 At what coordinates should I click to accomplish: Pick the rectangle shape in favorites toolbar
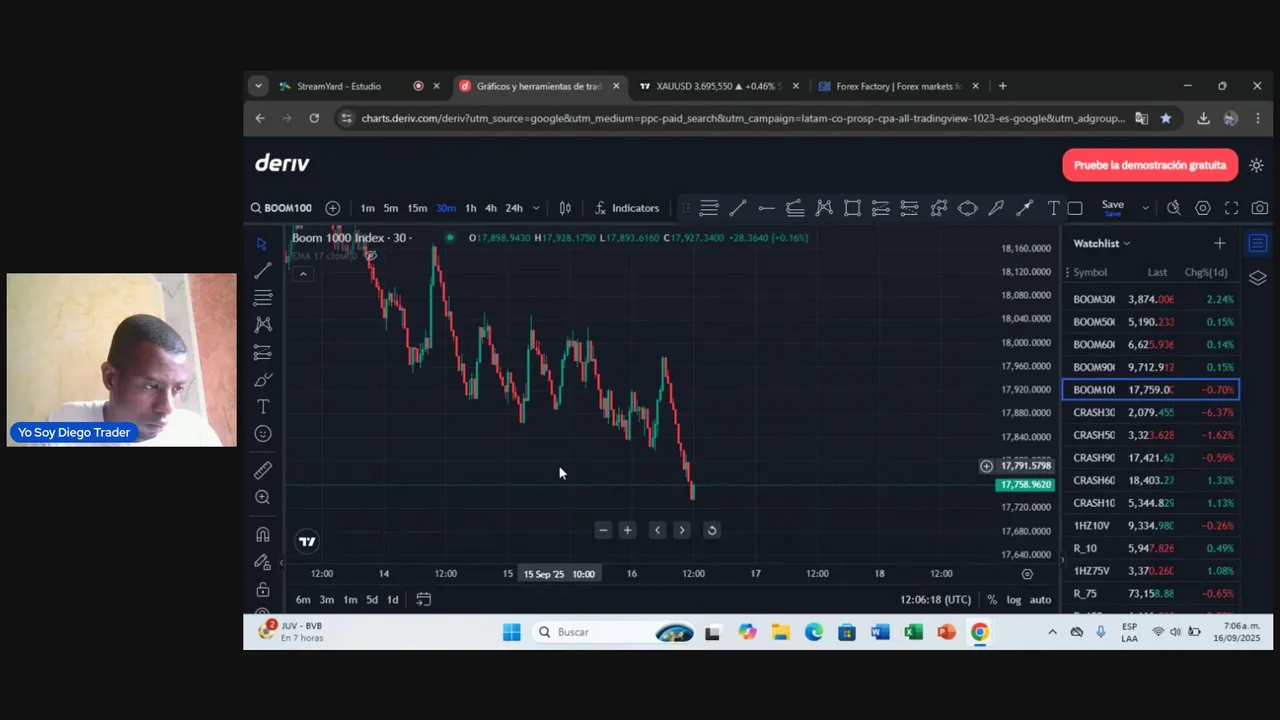[x=852, y=208]
